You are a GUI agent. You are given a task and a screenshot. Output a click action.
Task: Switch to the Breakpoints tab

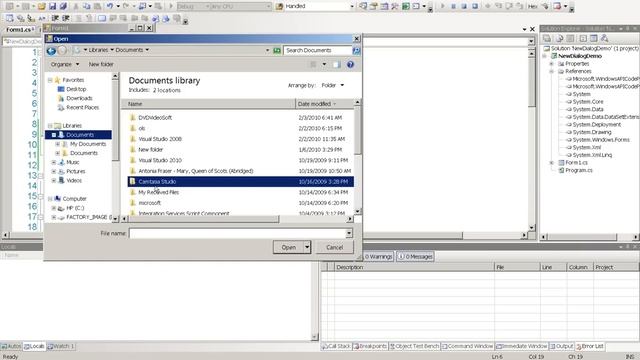(x=370, y=346)
